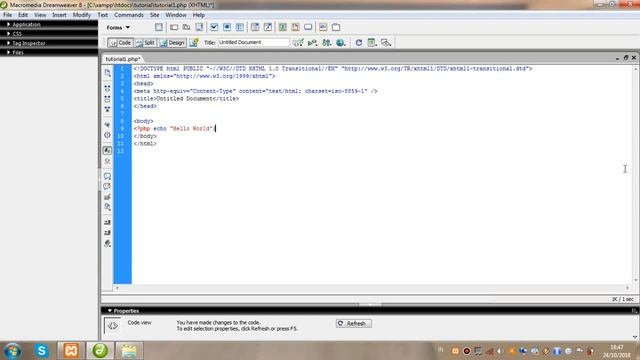The width and height of the screenshot is (640, 360).
Task: Click the Expand All code icon
Action: (107, 109)
